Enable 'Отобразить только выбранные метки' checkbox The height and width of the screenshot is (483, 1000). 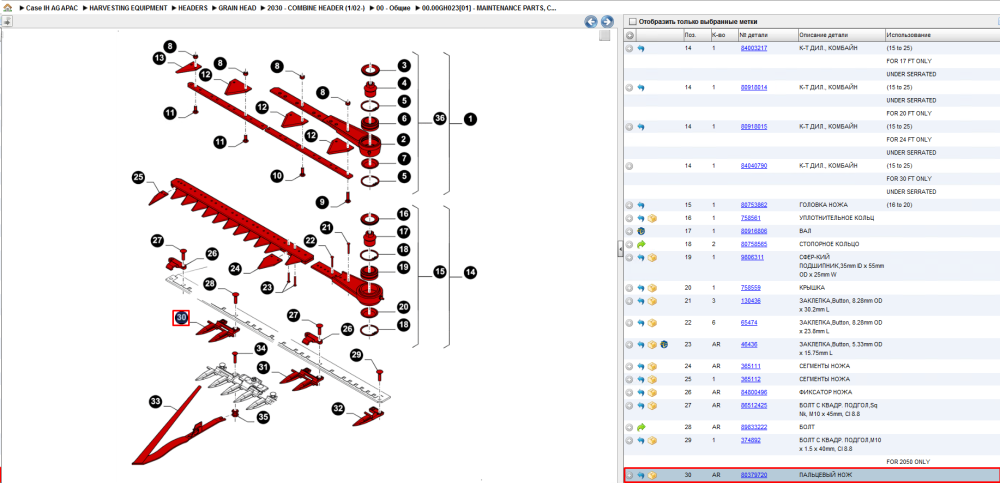pyautogui.click(x=633, y=20)
